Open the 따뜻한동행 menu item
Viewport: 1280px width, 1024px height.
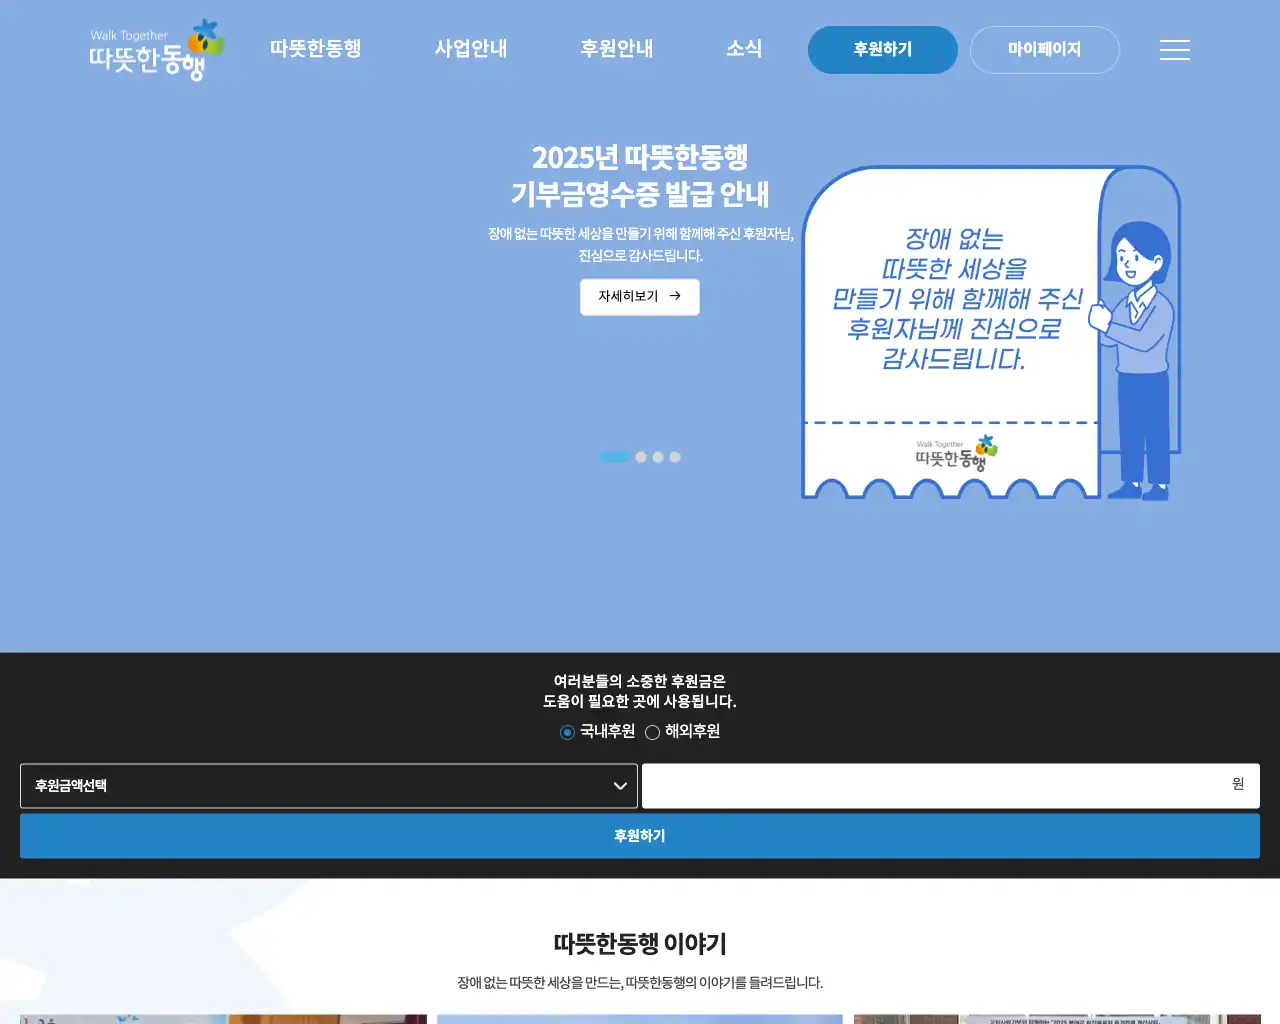[316, 48]
